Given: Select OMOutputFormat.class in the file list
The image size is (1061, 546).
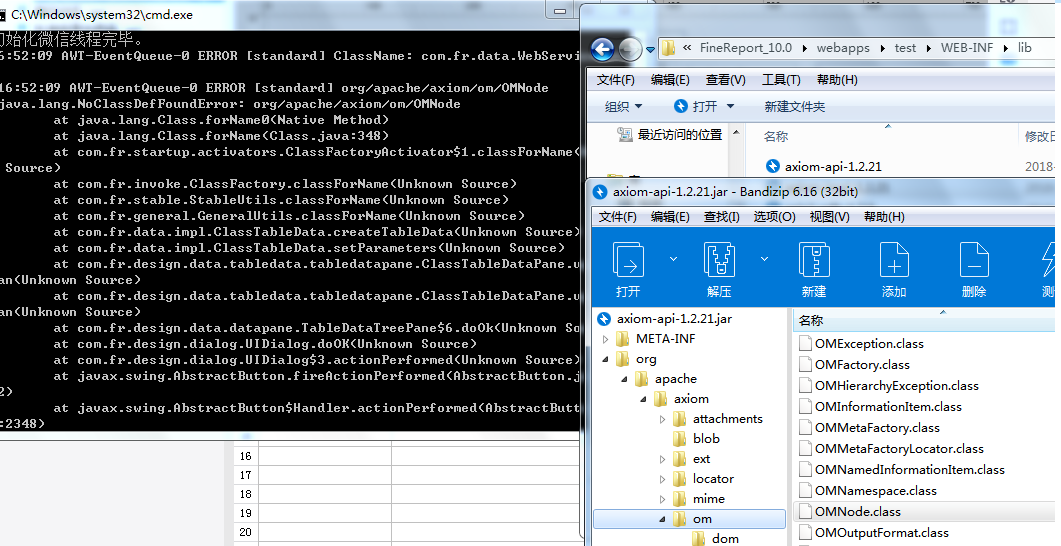Looking at the screenshot, I should [x=882, y=532].
